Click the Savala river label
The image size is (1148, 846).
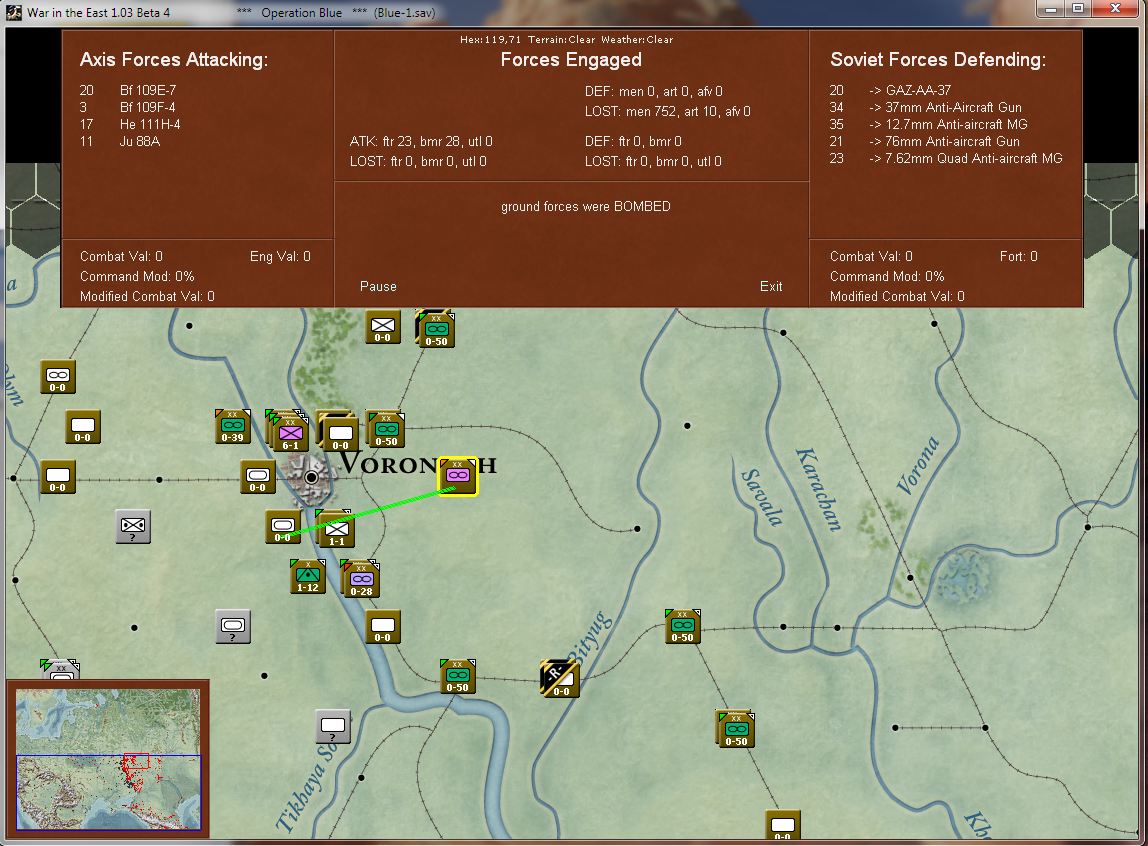coord(761,497)
